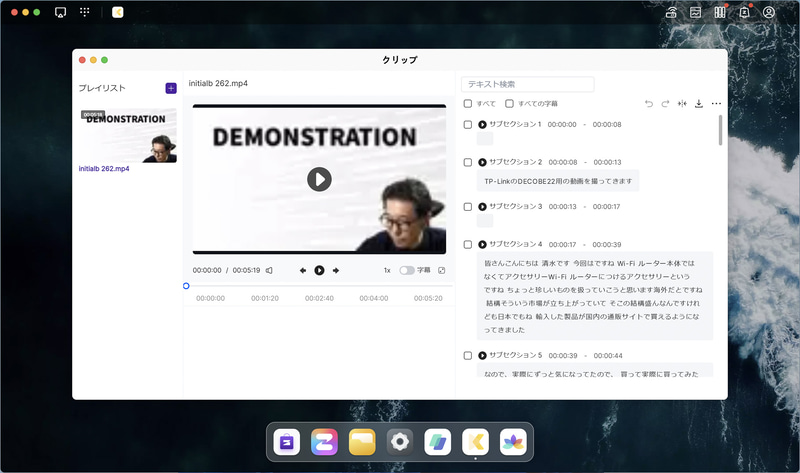Play video from the control bar button

point(319,270)
